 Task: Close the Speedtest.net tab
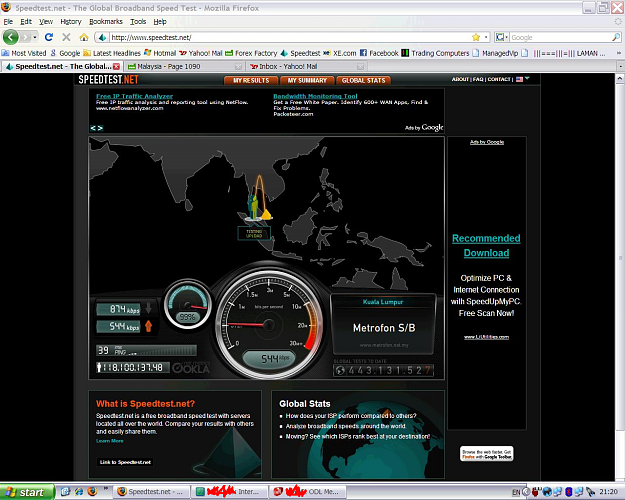pyautogui.click(x=116, y=66)
